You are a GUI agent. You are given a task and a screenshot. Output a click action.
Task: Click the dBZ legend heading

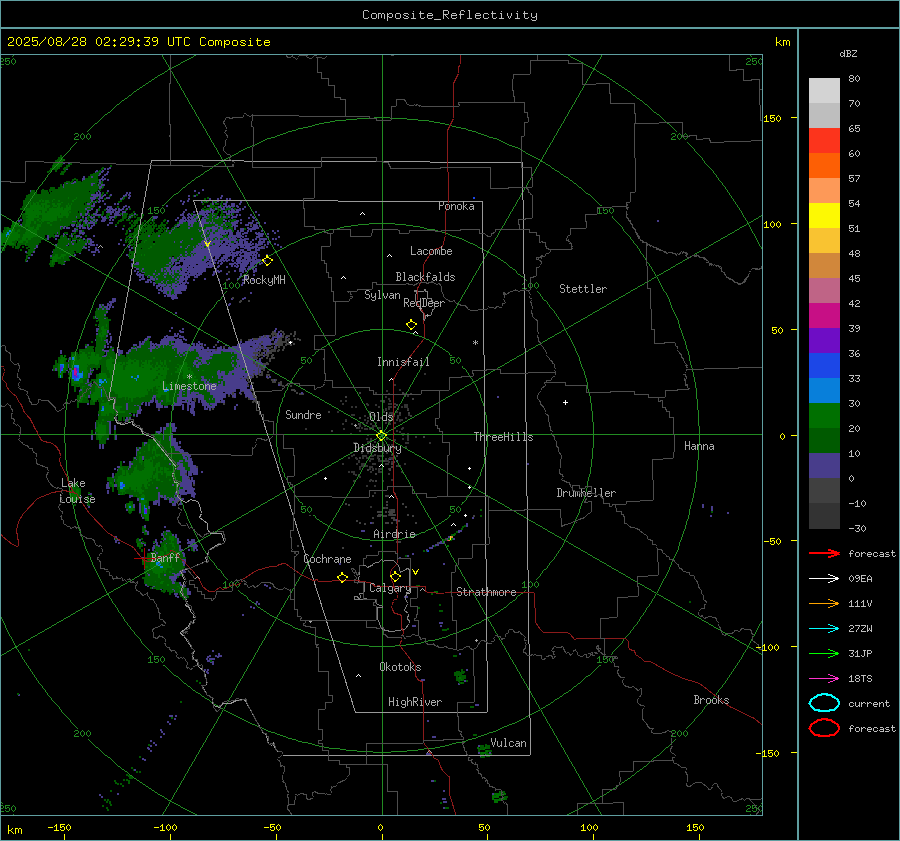click(x=848, y=54)
